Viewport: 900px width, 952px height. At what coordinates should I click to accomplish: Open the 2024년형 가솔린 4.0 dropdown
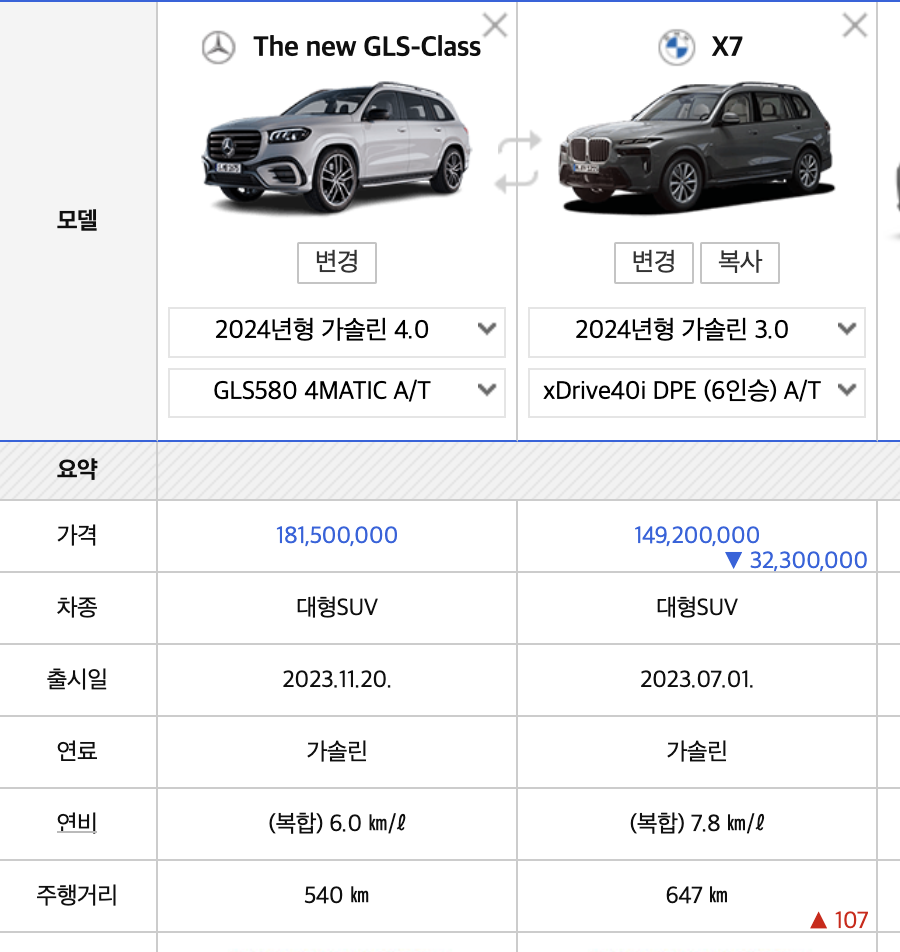tap(336, 331)
